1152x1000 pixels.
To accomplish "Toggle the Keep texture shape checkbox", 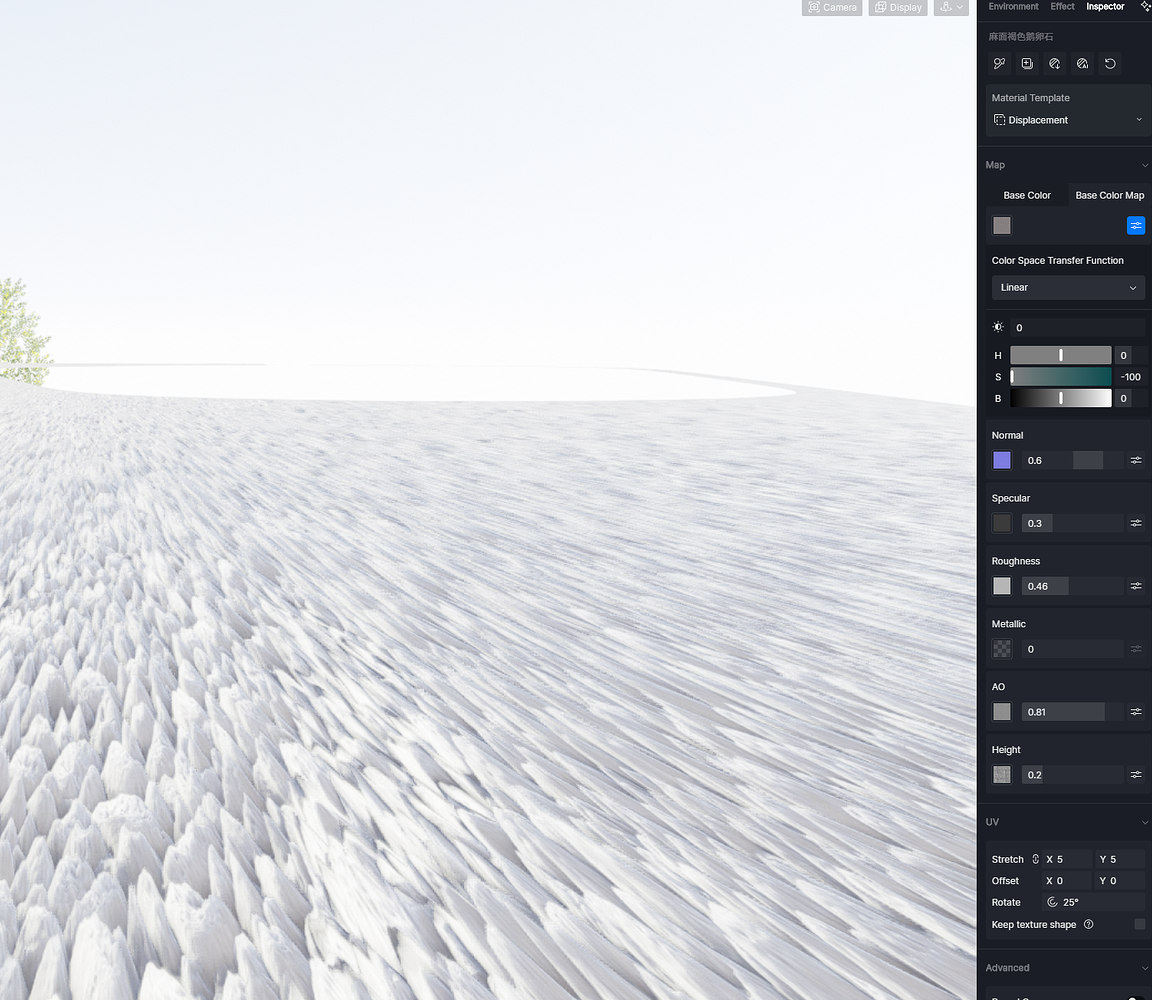I will [1140, 925].
